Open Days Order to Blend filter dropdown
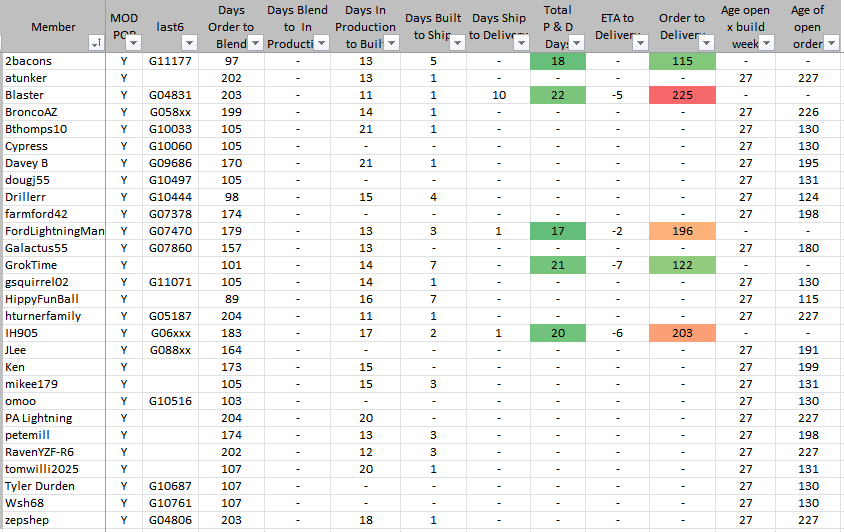844x532 pixels. pyautogui.click(x=255, y=43)
